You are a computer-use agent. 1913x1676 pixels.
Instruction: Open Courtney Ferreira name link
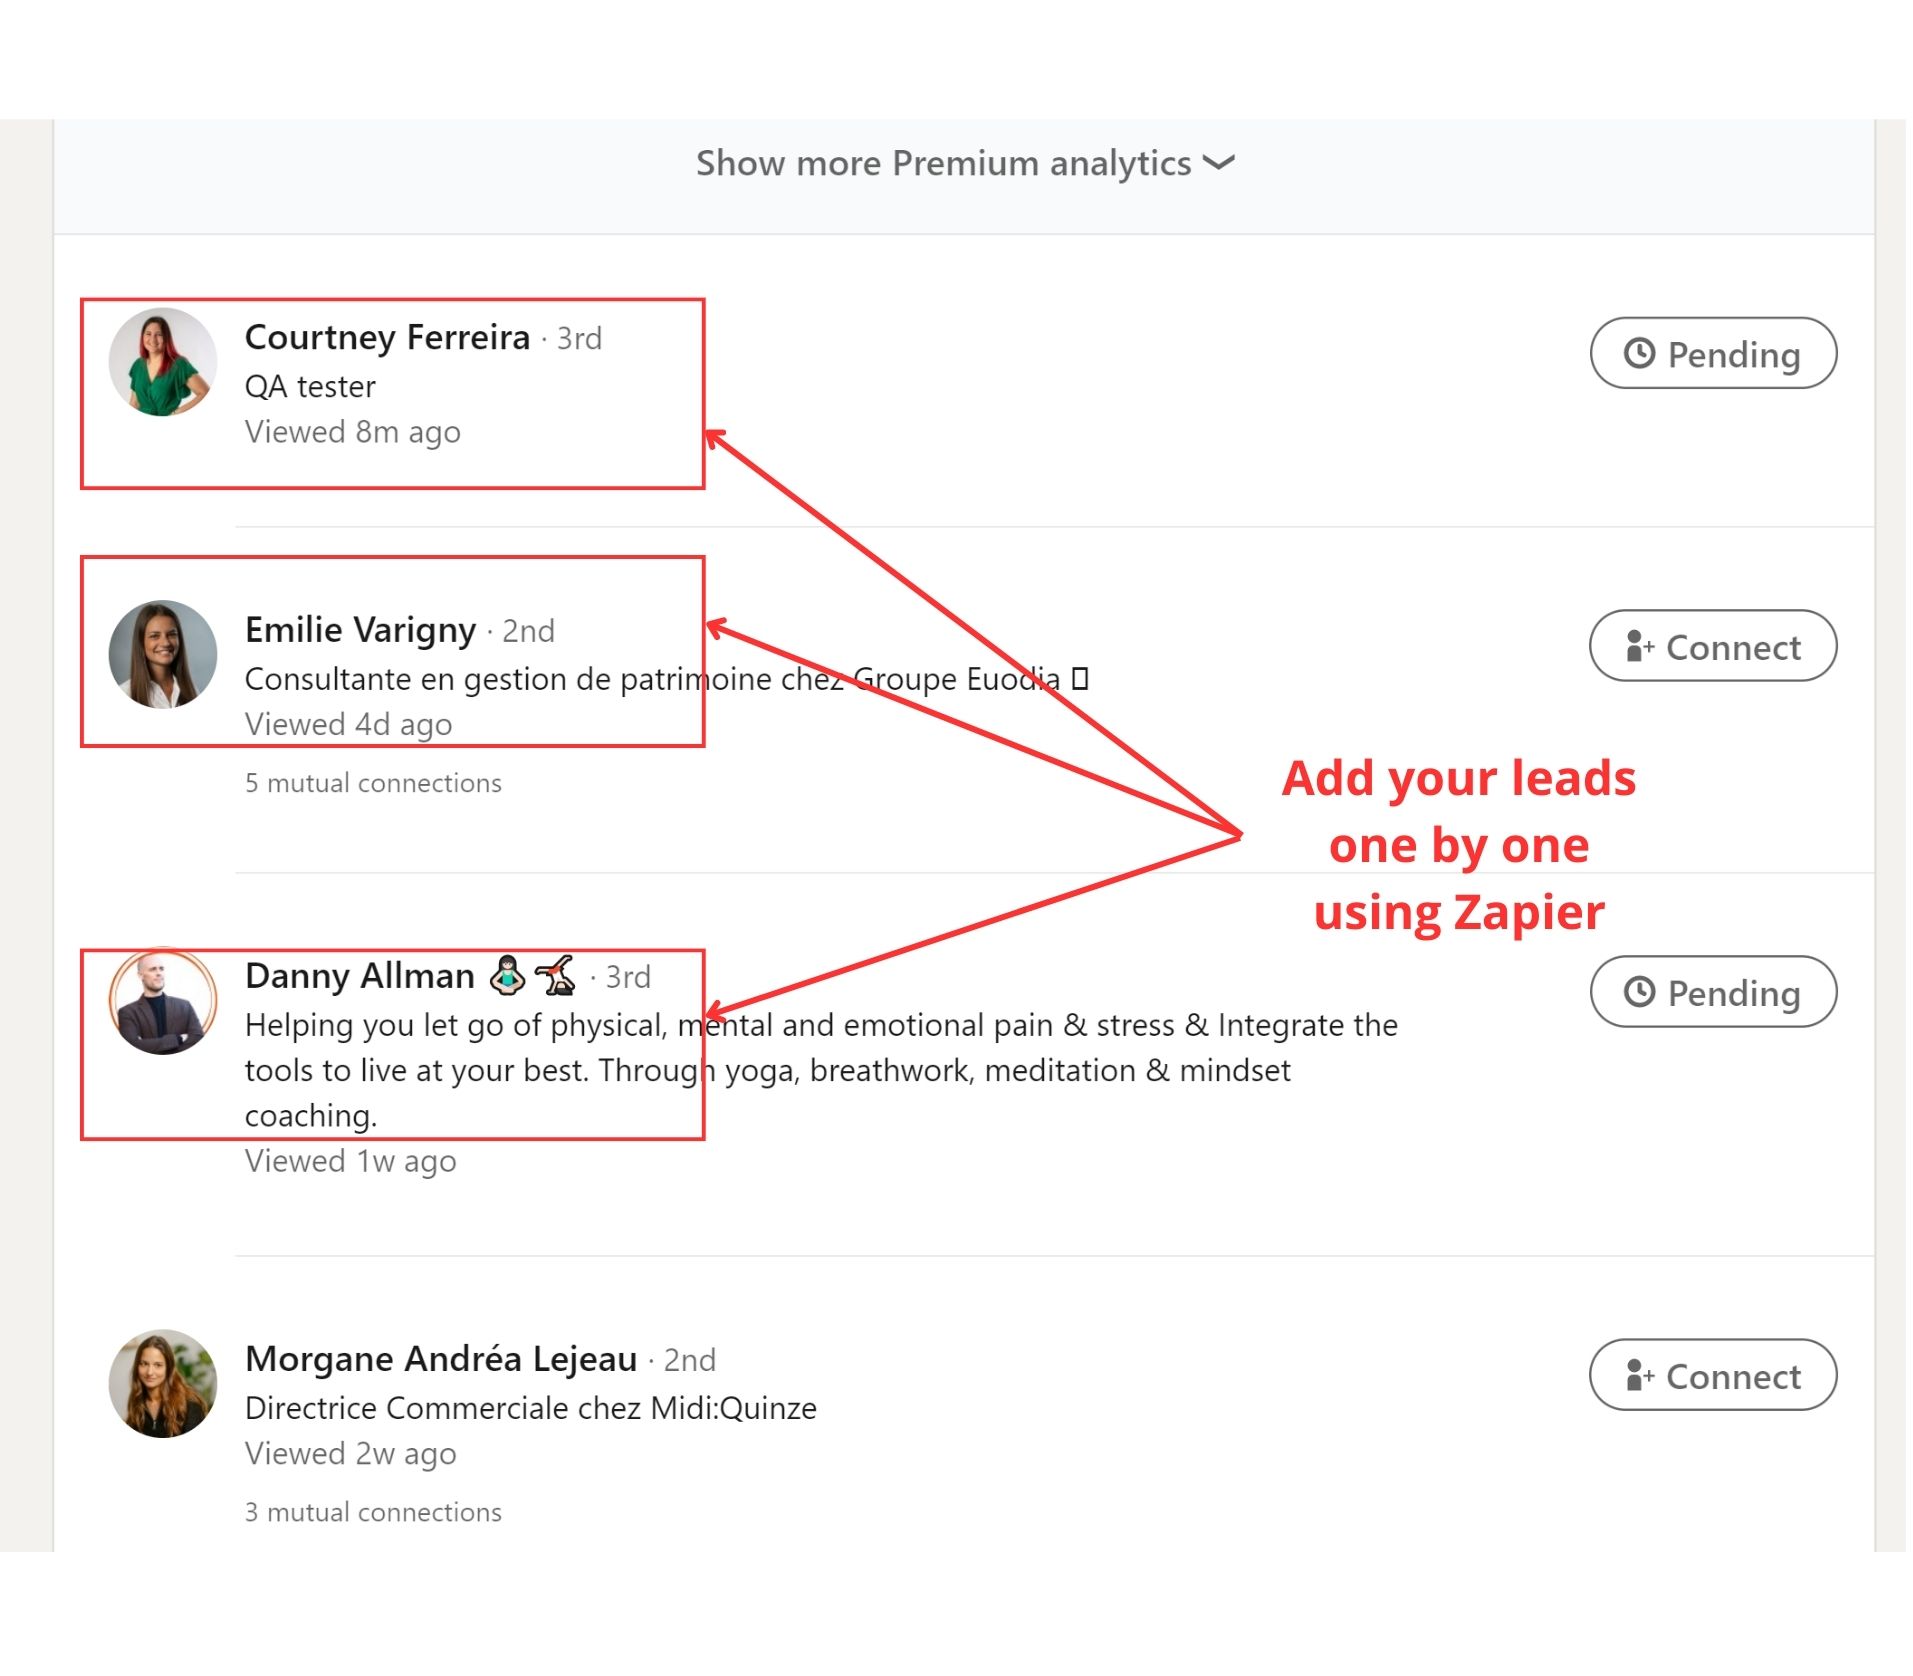[x=387, y=338]
